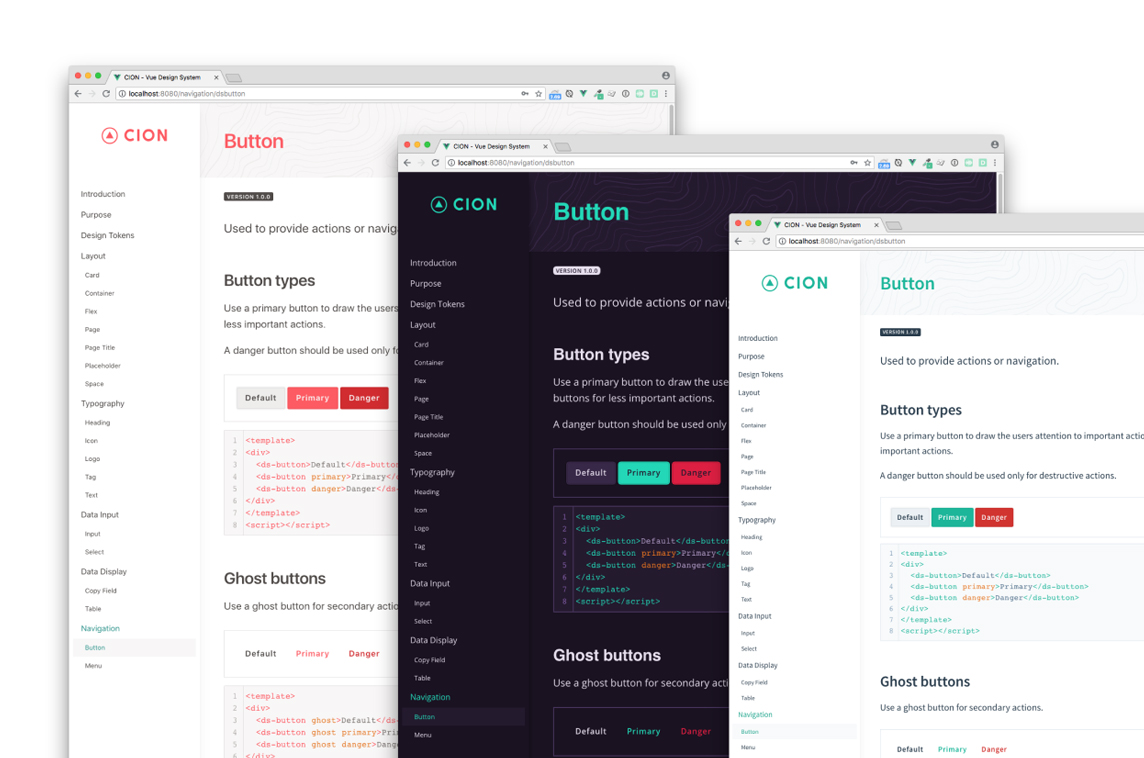1144x758 pixels.
Task: Click the green CION logo in the front window
Action: pos(795,283)
